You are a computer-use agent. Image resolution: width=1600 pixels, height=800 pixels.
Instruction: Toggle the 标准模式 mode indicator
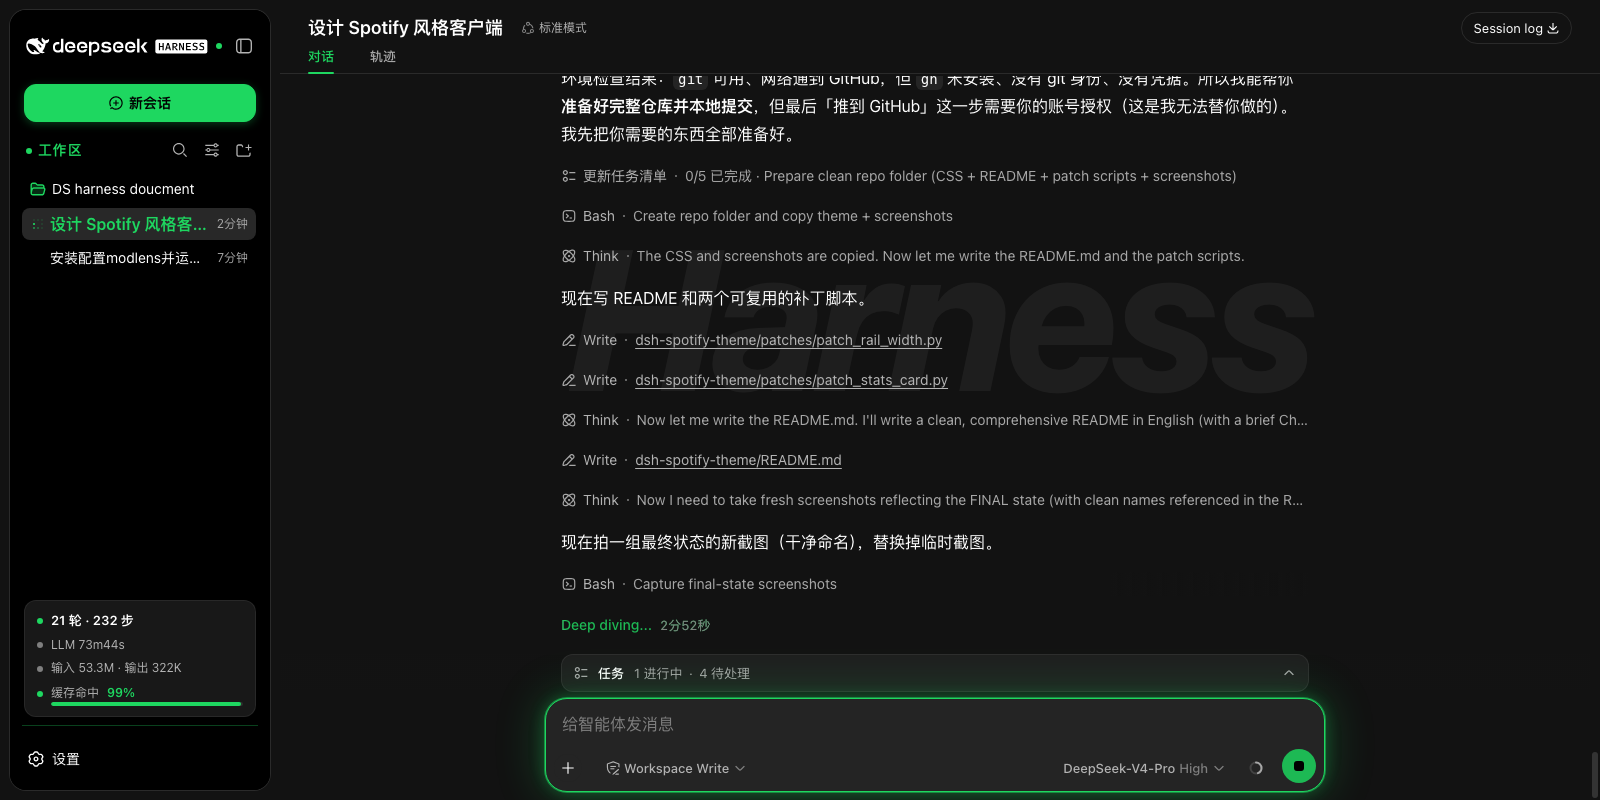coord(554,28)
